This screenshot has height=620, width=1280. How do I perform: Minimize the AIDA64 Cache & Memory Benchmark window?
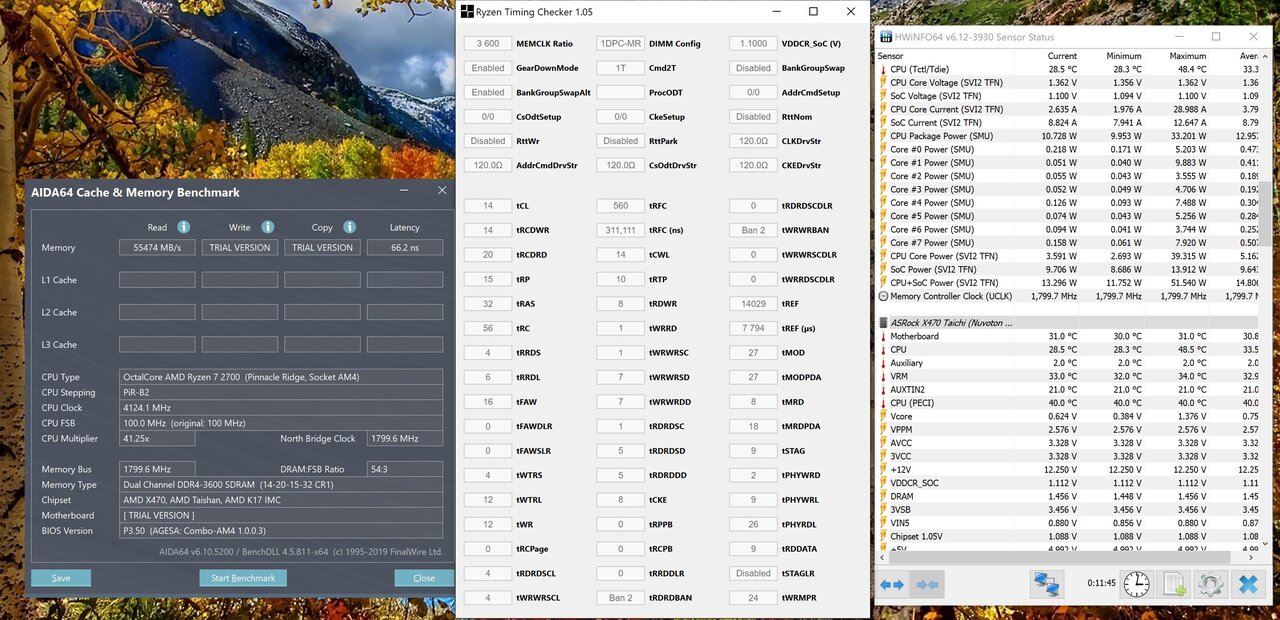click(x=404, y=190)
